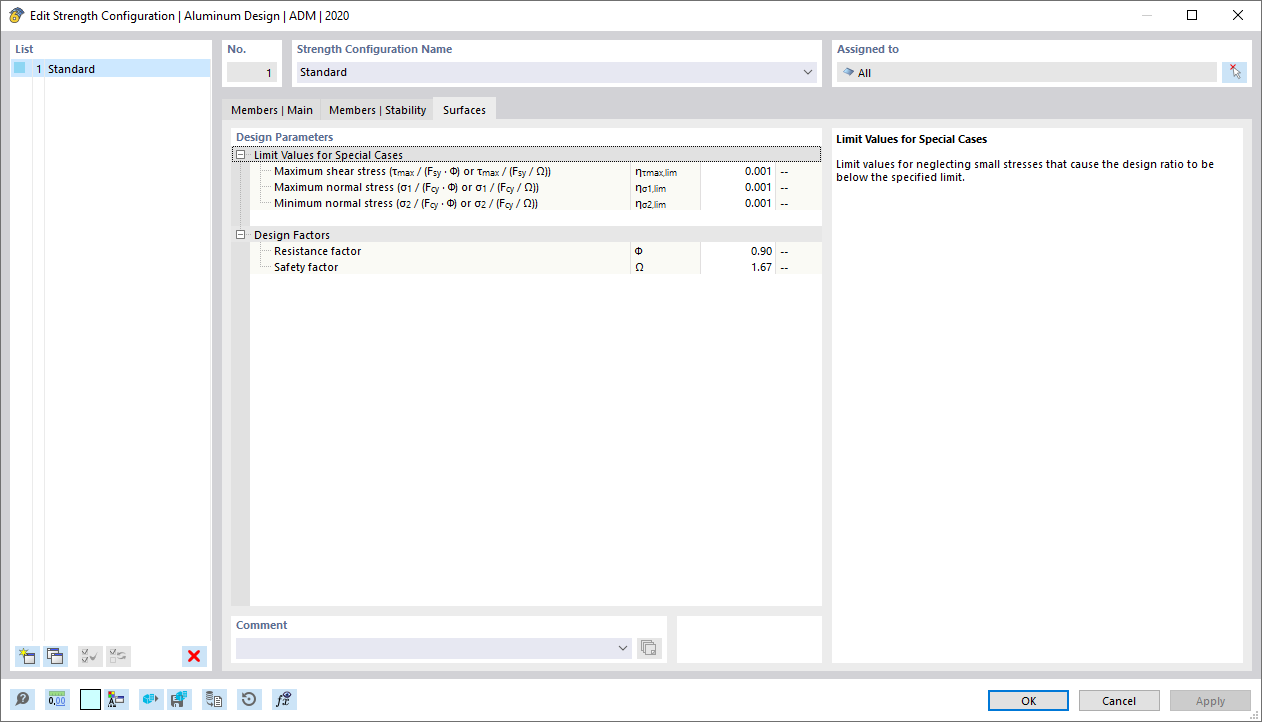This screenshot has height=722, width=1262.
Task: Open the Strength Configuration Name dropdown
Action: coord(807,72)
